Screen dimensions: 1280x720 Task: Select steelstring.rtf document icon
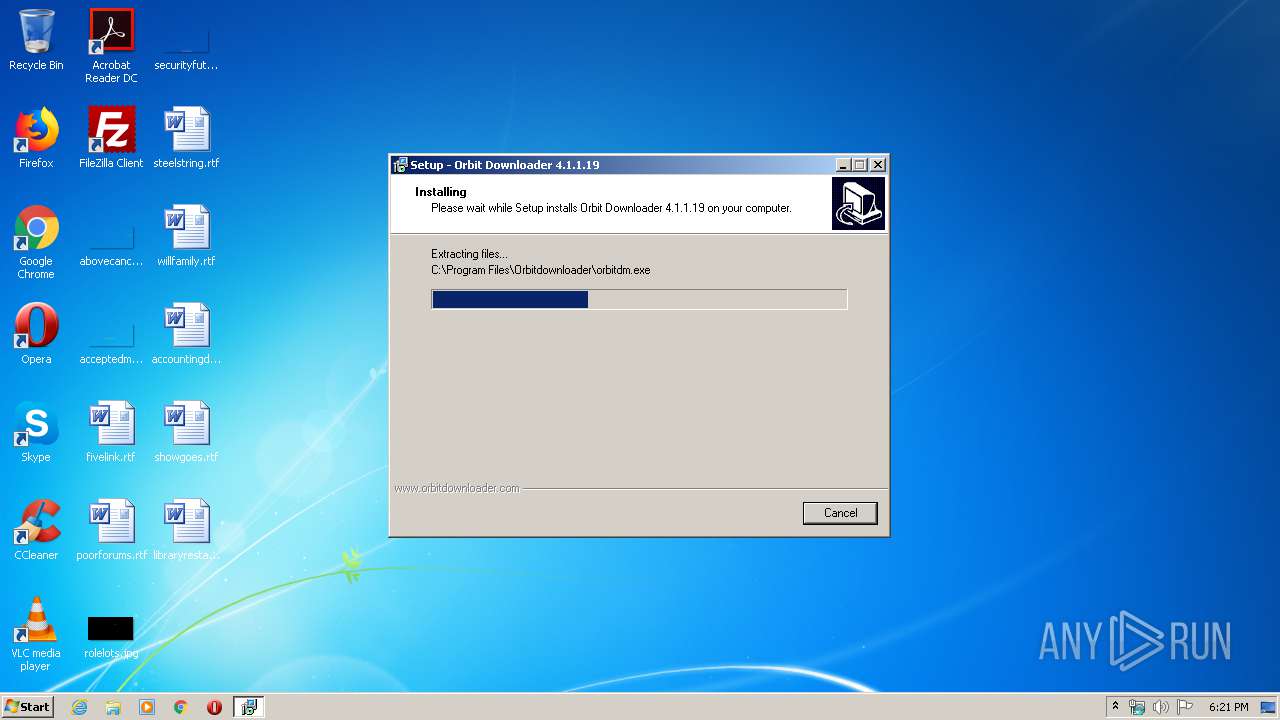(x=186, y=138)
